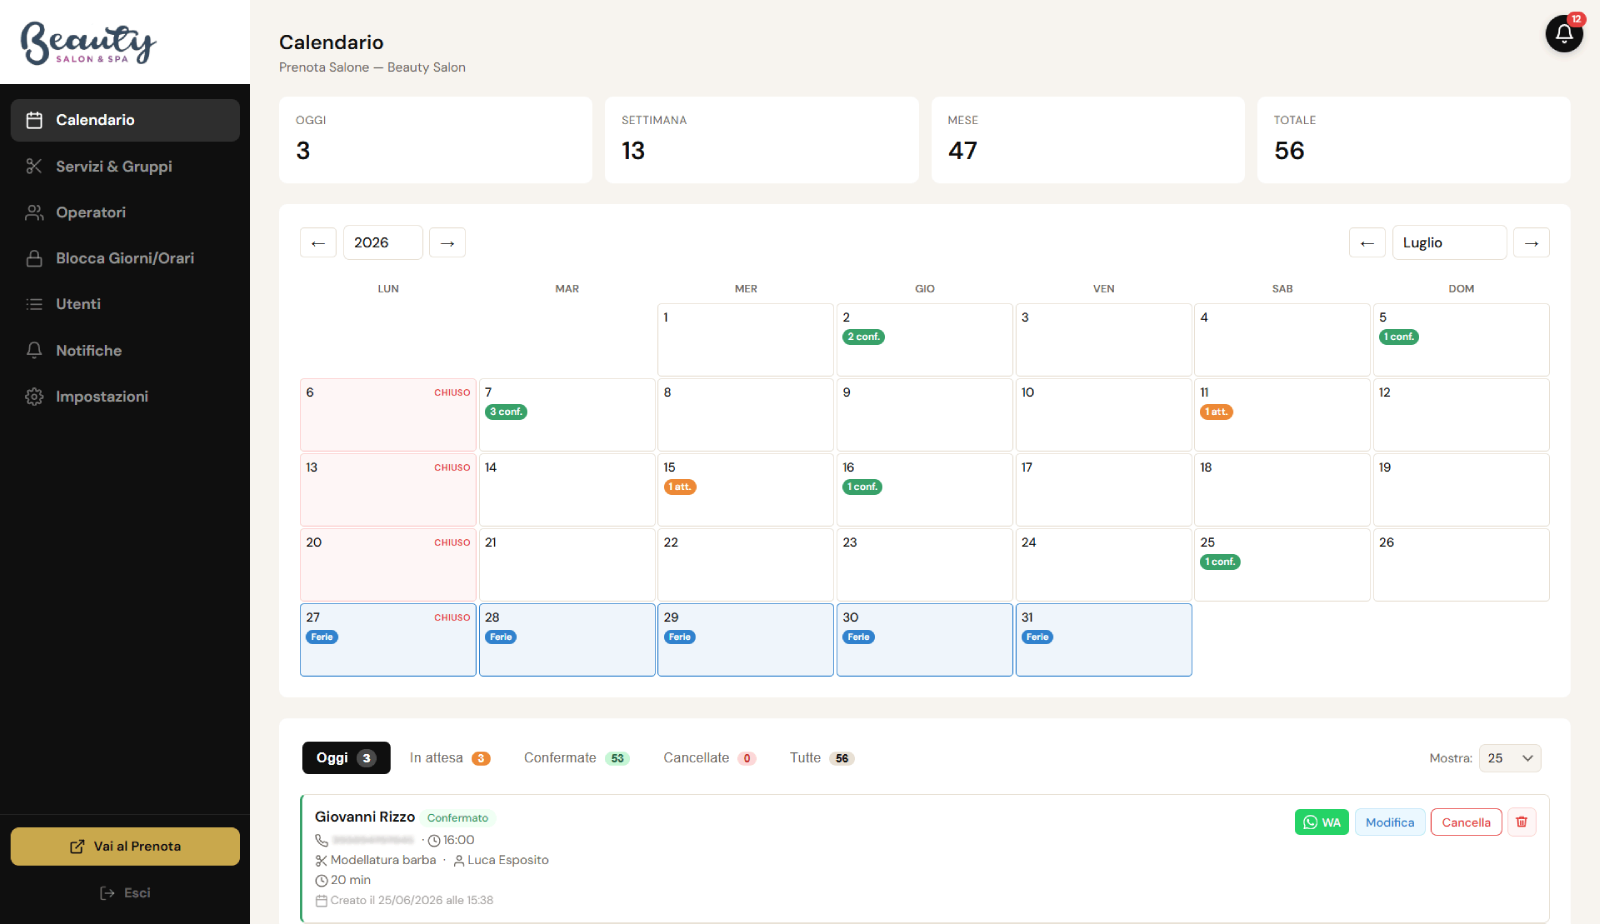Image resolution: width=1600 pixels, height=924 pixels.
Task: Select day 1 in calendar
Action: (745, 340)
